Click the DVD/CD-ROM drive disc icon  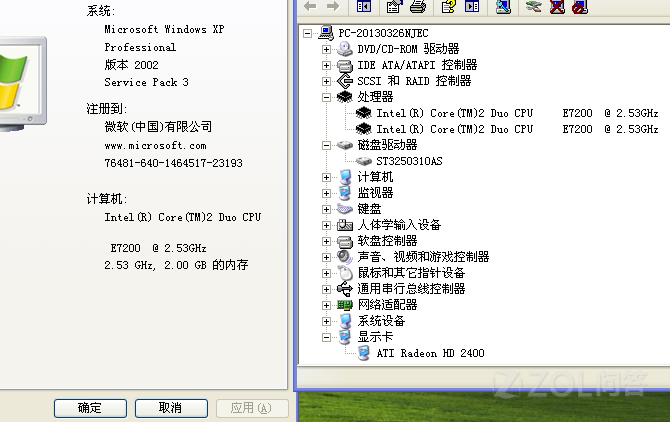(x=344, y=49)
